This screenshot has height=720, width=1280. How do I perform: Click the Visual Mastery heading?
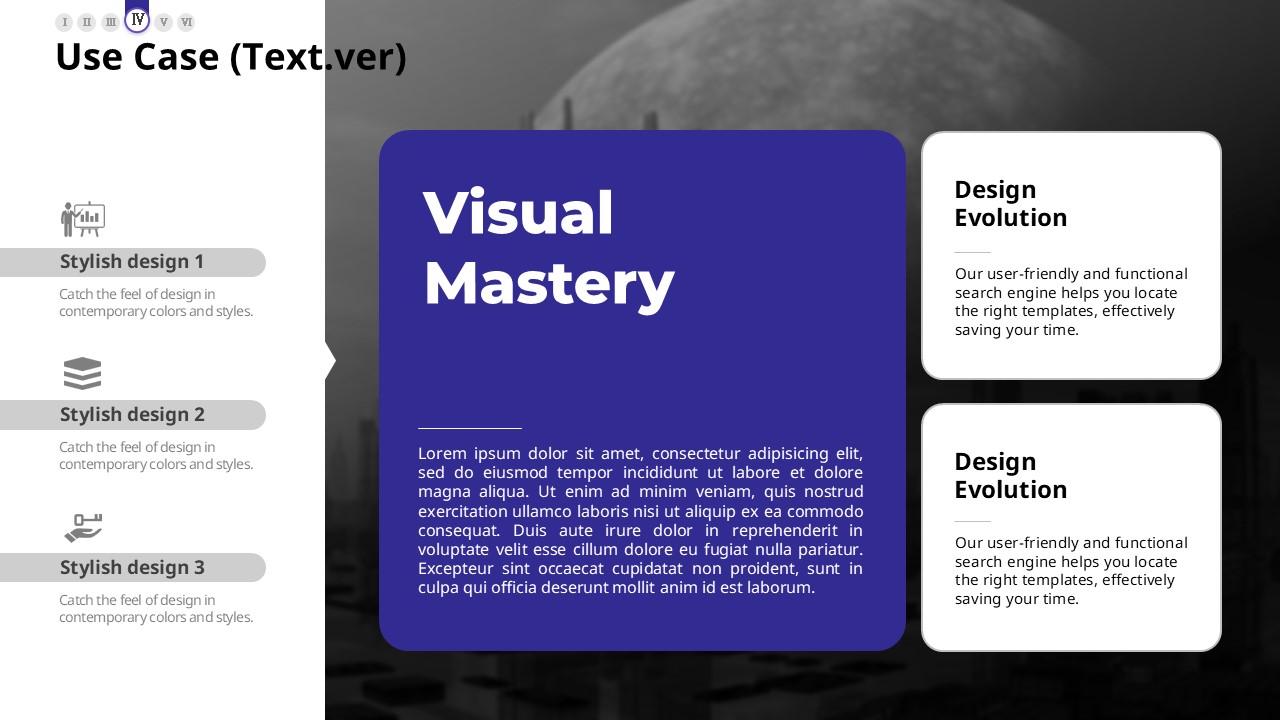coord(548,248)
